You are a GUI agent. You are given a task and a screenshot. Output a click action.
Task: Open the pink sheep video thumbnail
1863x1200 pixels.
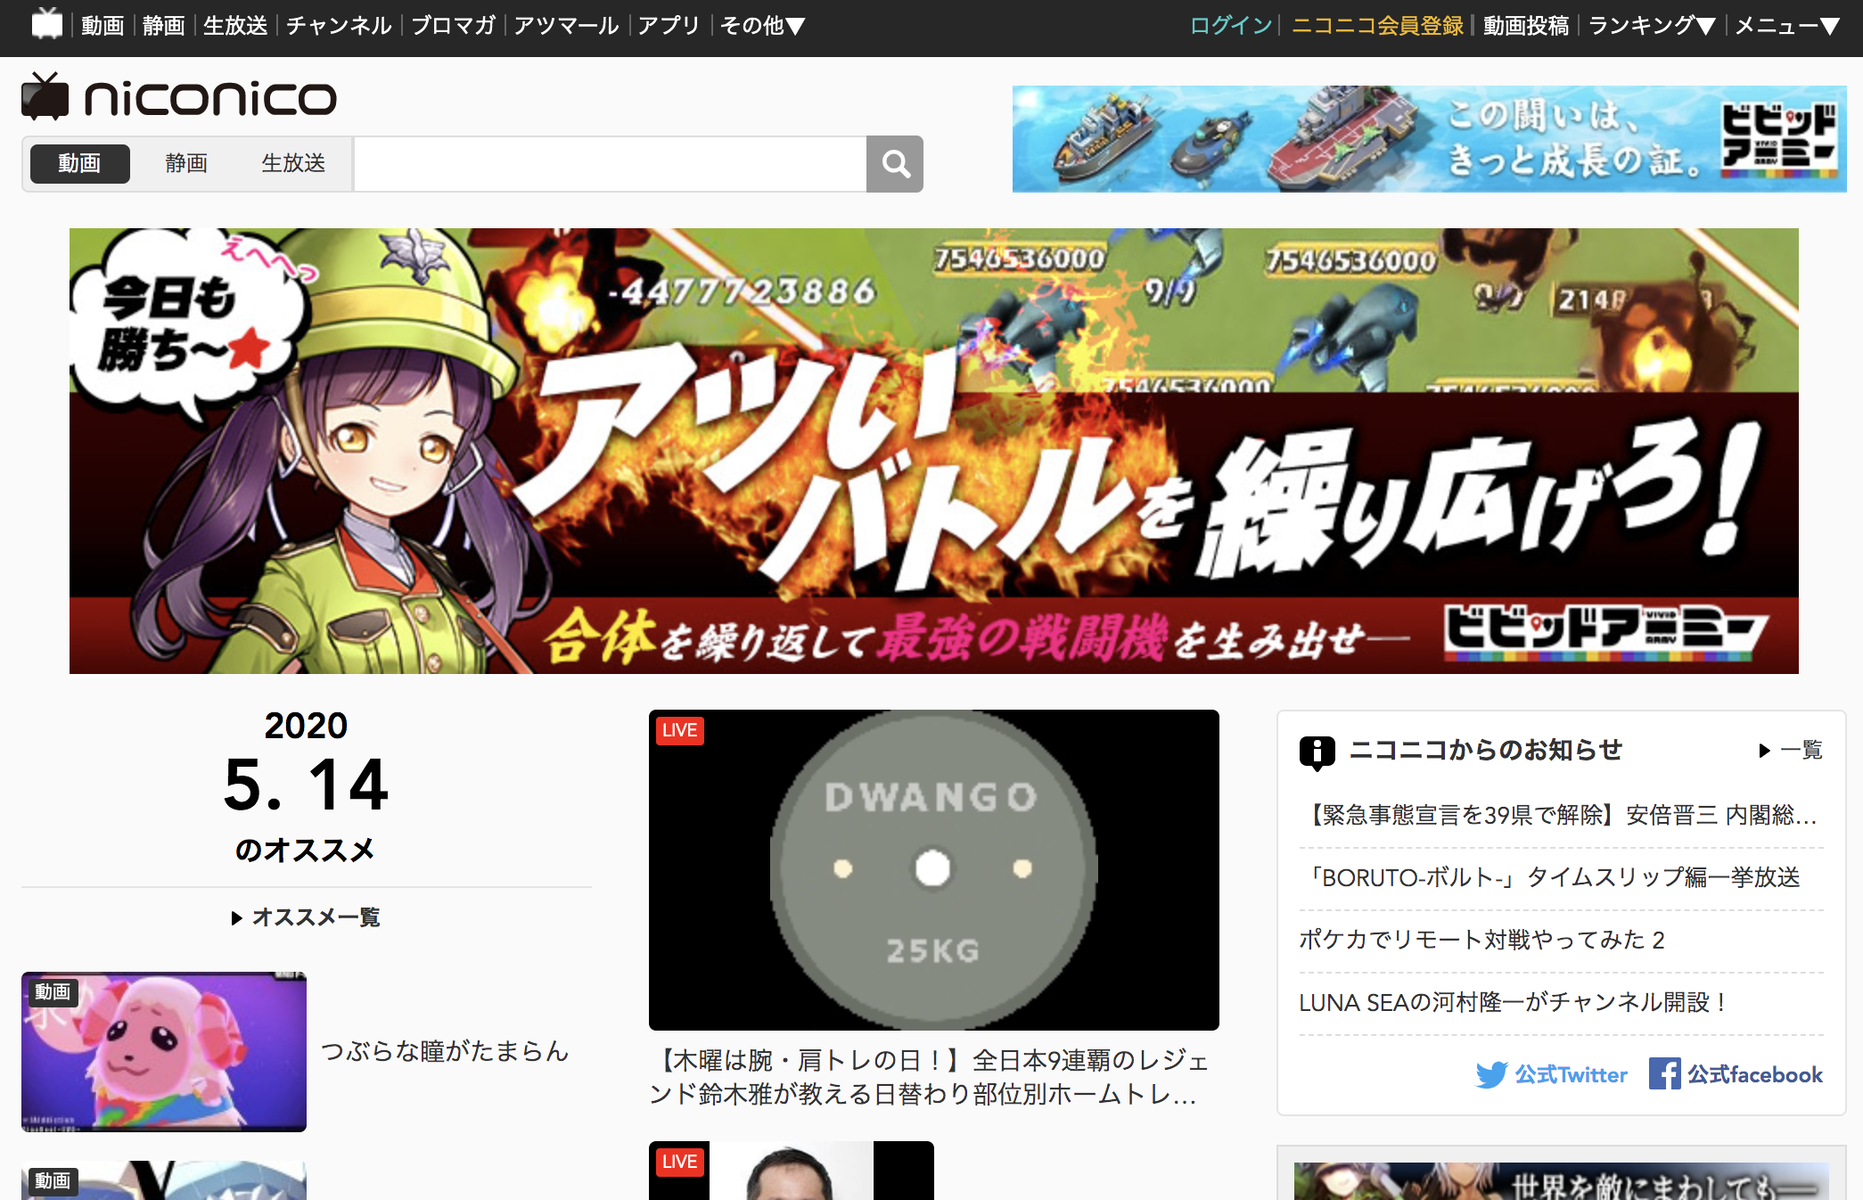coord(164,1052)
